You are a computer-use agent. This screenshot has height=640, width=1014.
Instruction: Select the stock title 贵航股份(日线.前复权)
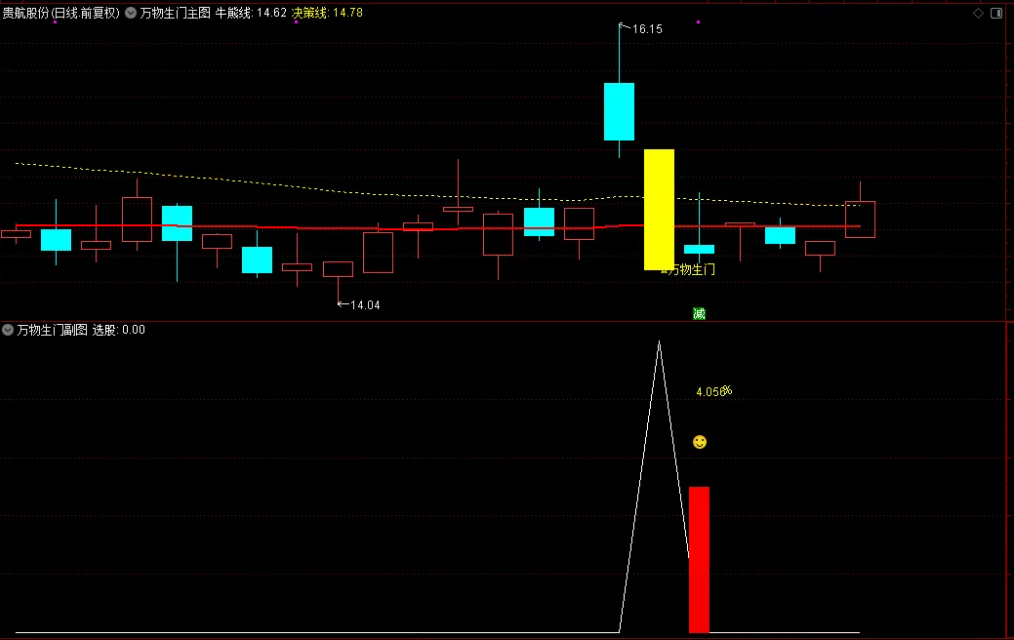pos(60,13)
